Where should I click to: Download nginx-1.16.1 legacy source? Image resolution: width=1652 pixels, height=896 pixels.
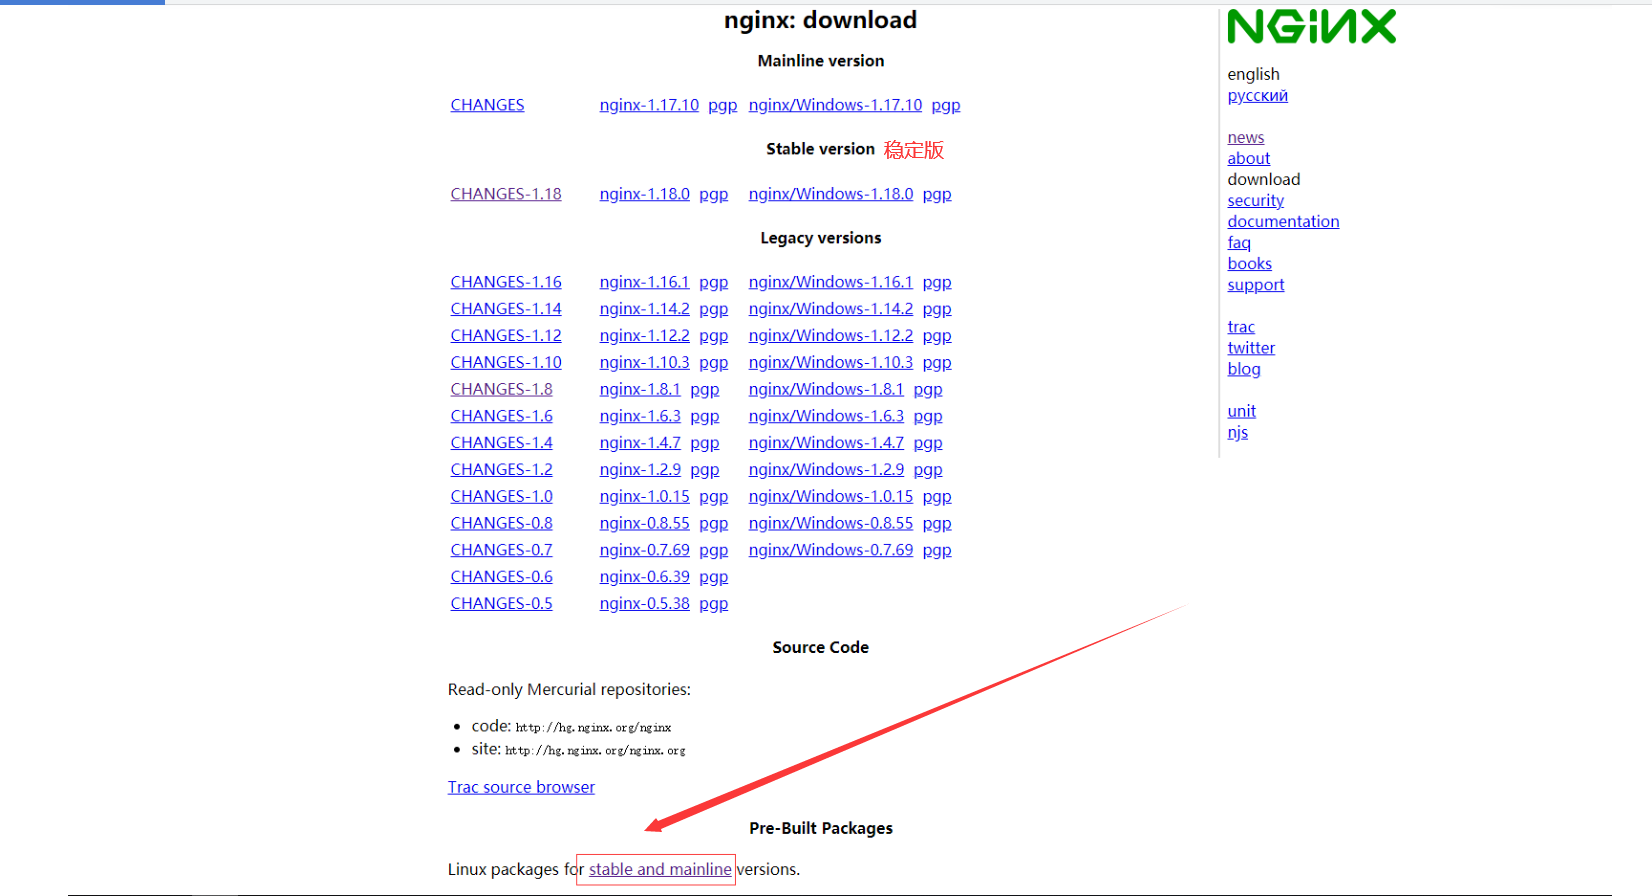645,282
